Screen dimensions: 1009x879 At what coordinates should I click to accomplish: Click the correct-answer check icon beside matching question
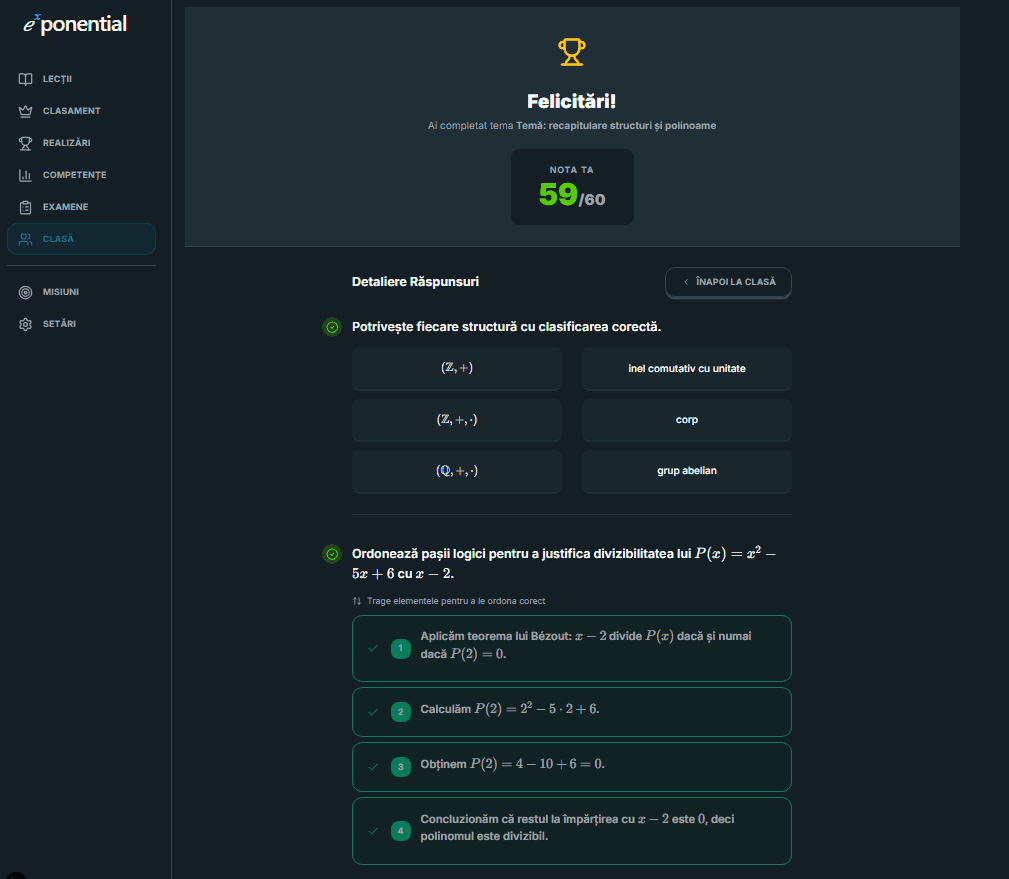pyautogui.click(x=332, y=327)
